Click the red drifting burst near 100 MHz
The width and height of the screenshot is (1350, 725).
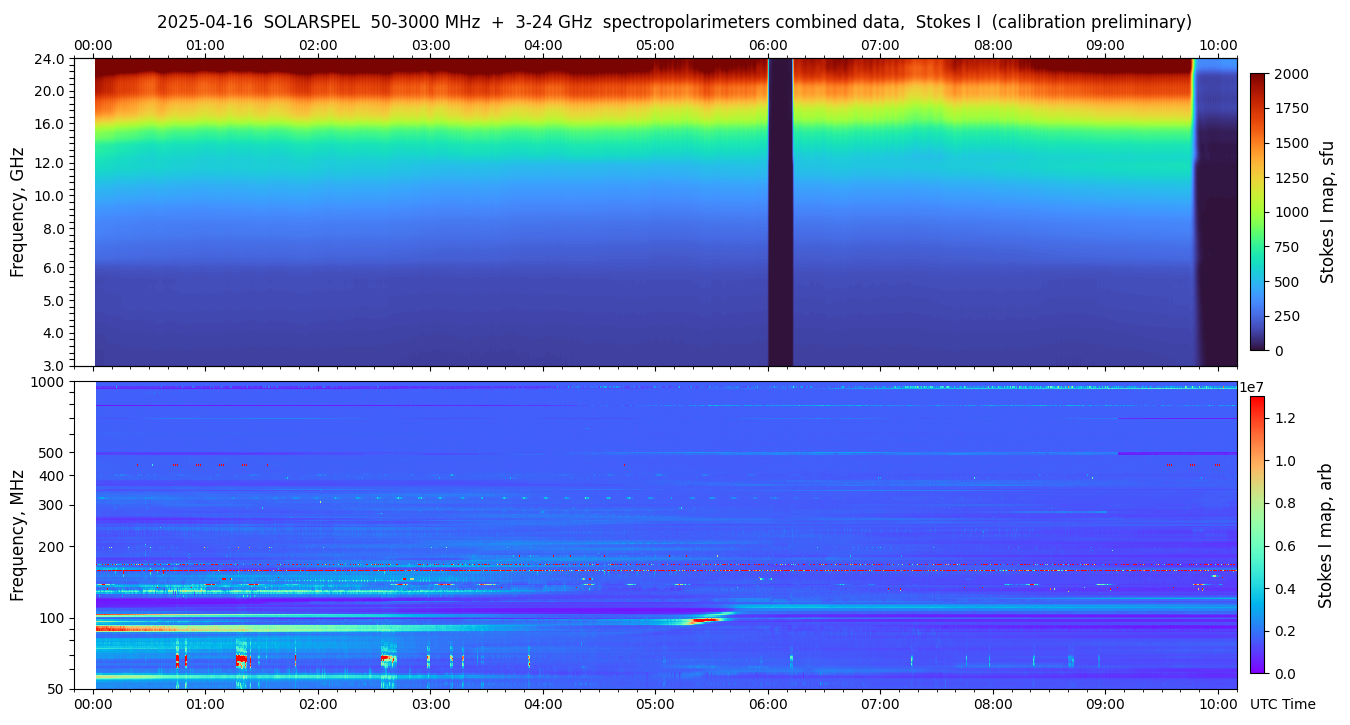pos(706,620)
